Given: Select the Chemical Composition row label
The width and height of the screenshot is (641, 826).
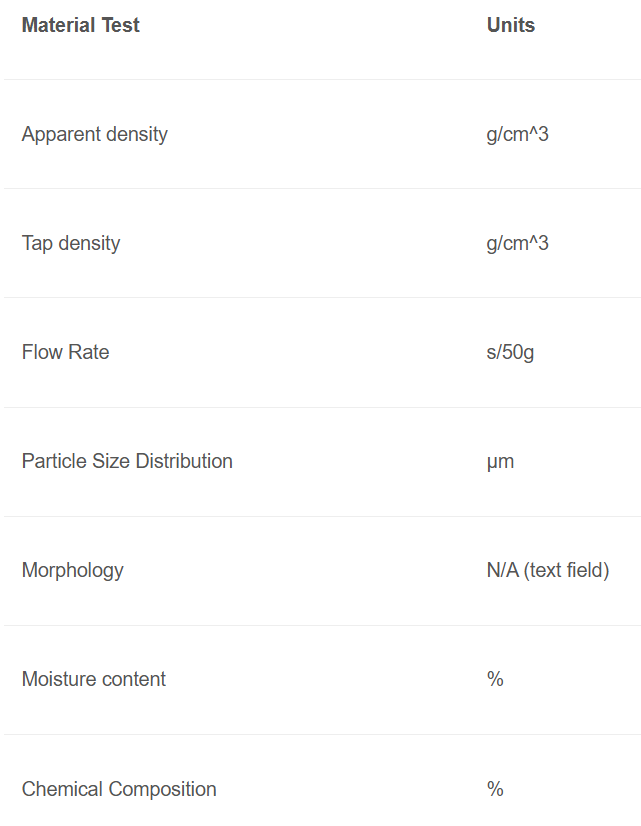Looking at the screenshot, I should click(119, 789).
